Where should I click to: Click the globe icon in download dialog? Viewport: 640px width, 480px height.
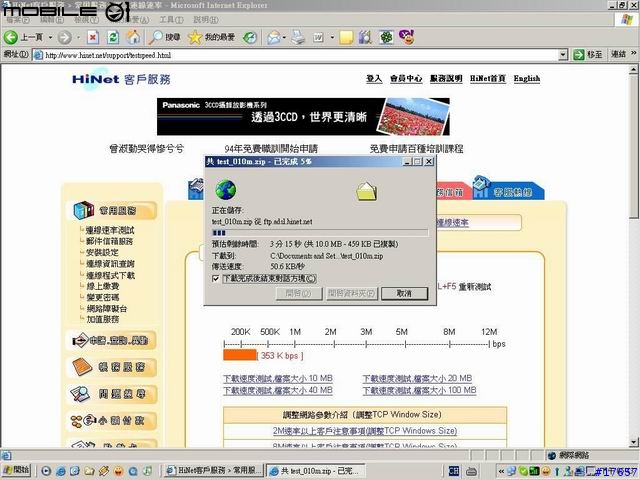(226, 190)
